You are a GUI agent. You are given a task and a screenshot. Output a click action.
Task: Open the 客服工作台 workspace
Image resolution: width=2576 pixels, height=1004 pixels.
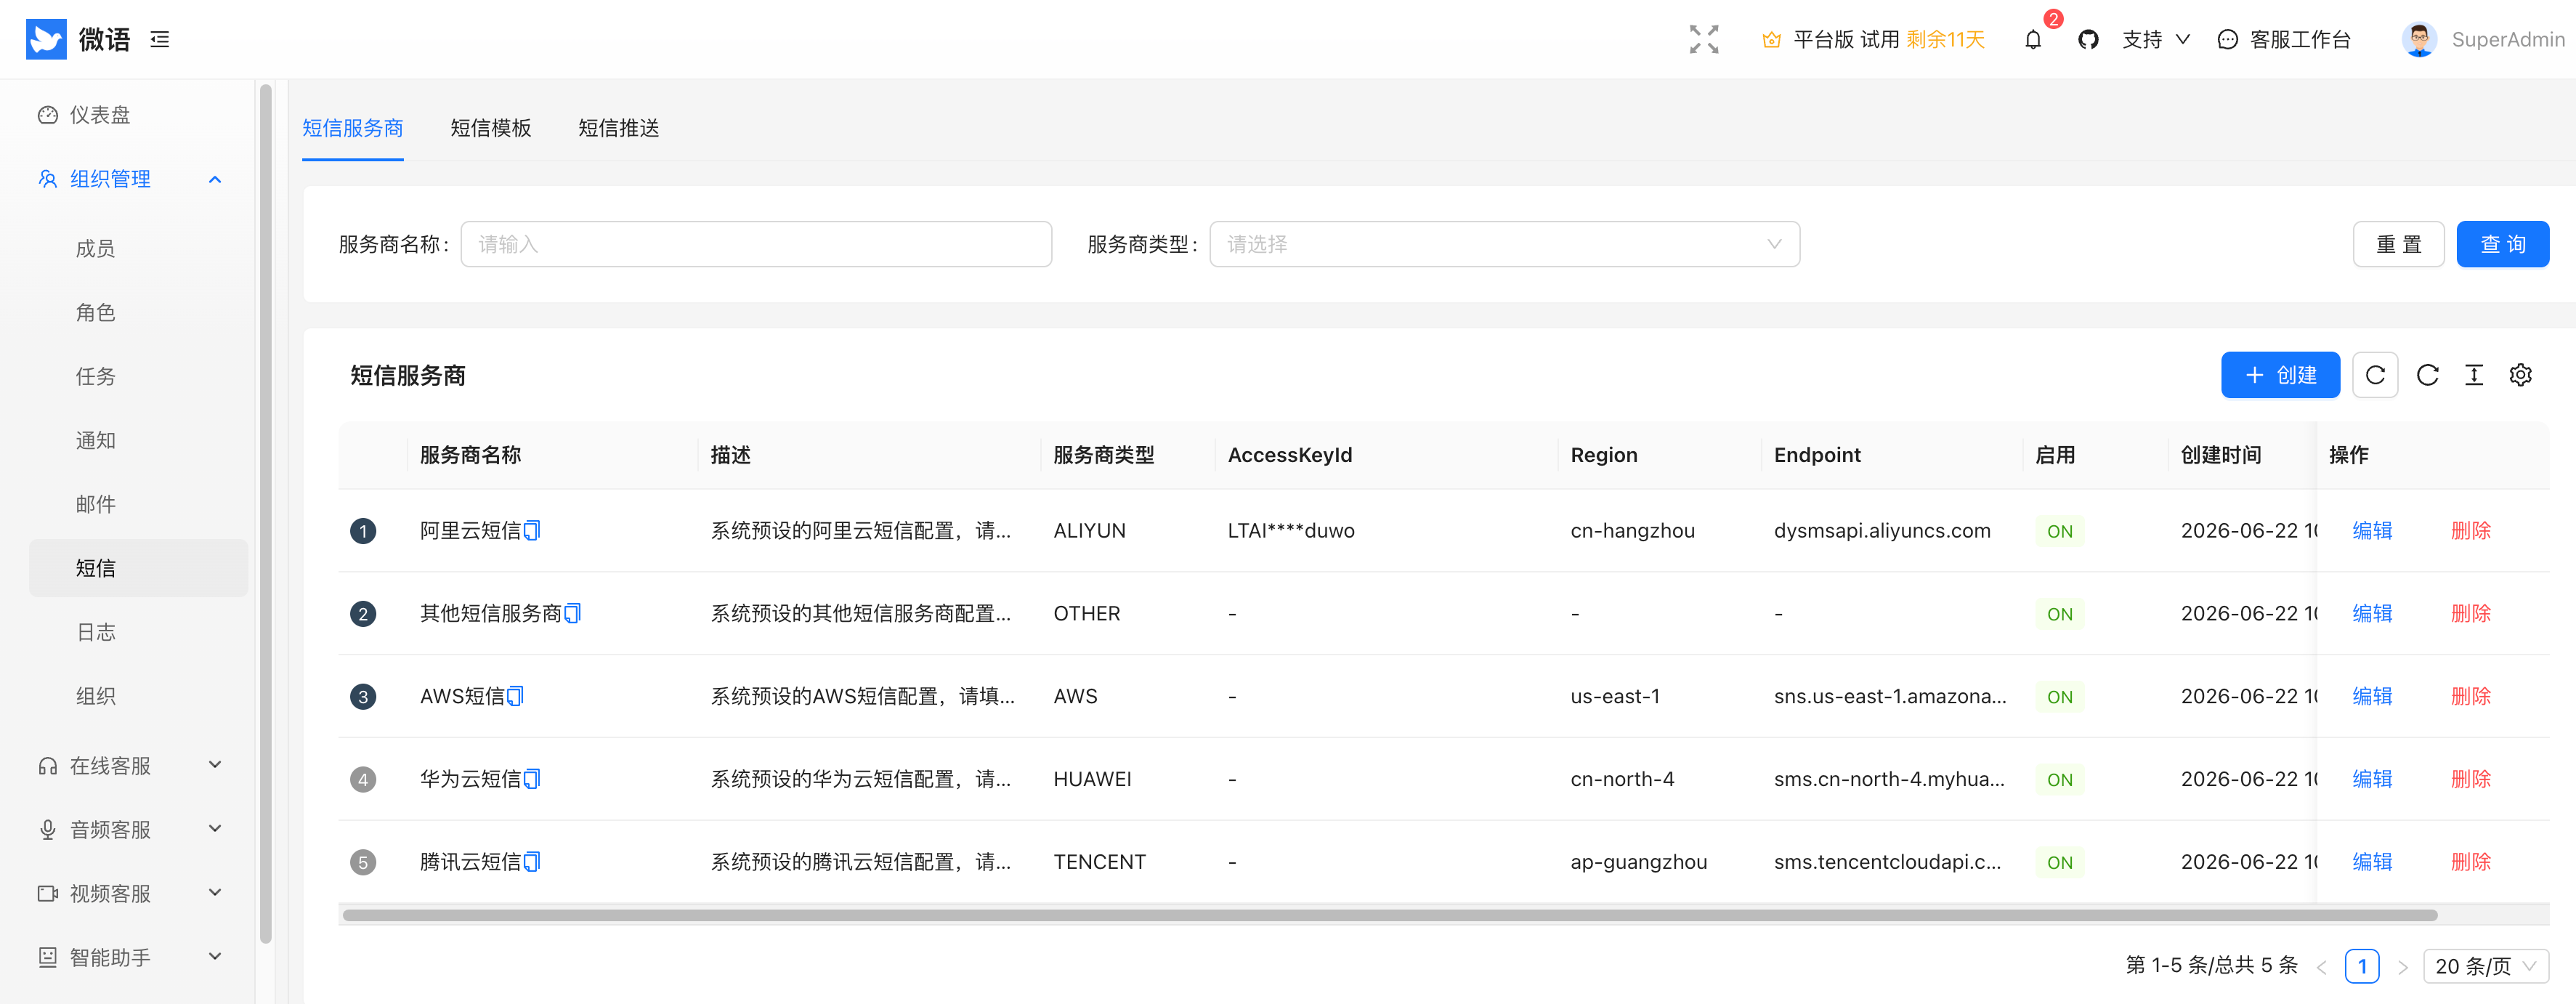pos(2284,39)
